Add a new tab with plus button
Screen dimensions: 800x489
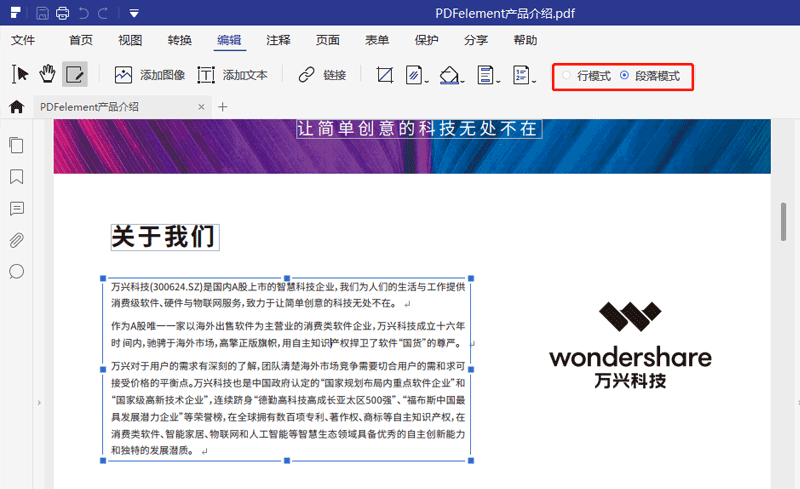point(222,107)
